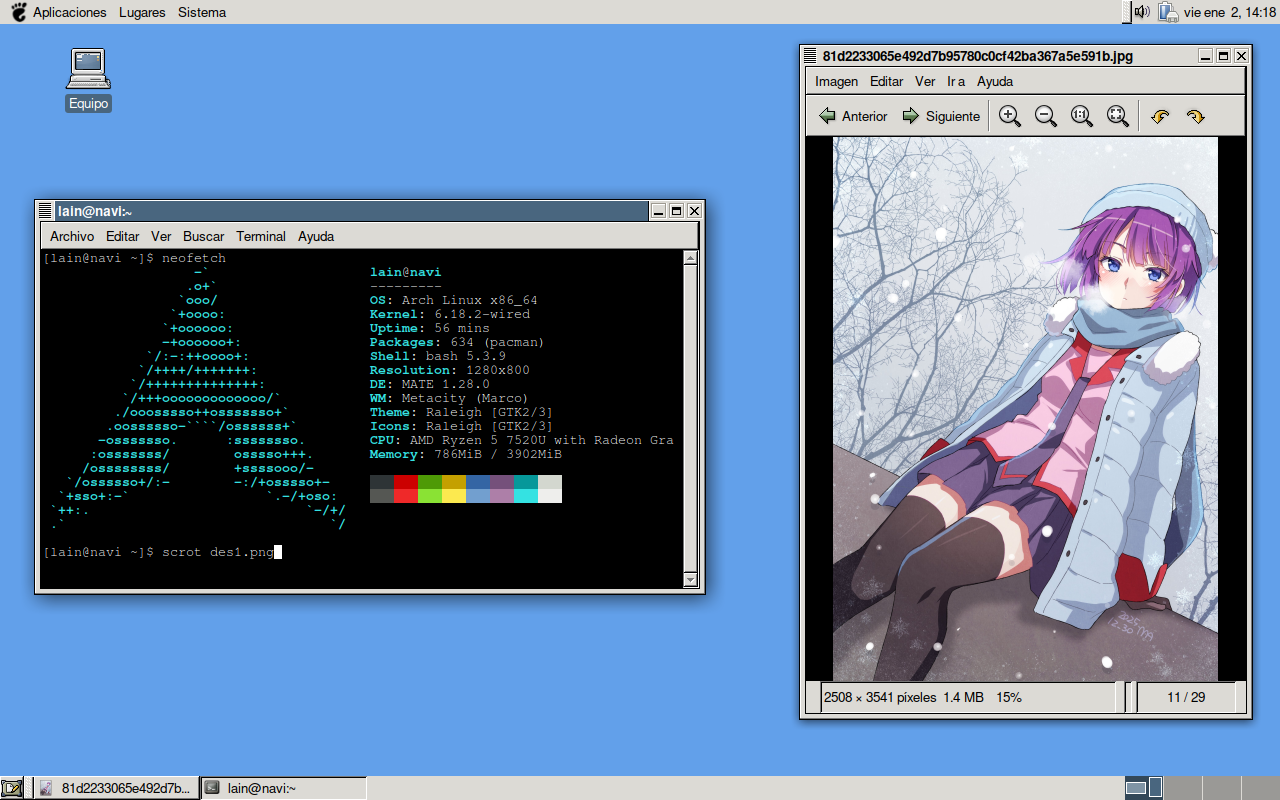Click the 'WM: Metacity (Marco)' line
The width and height of the screenshot is (1280, 800).
450,398
